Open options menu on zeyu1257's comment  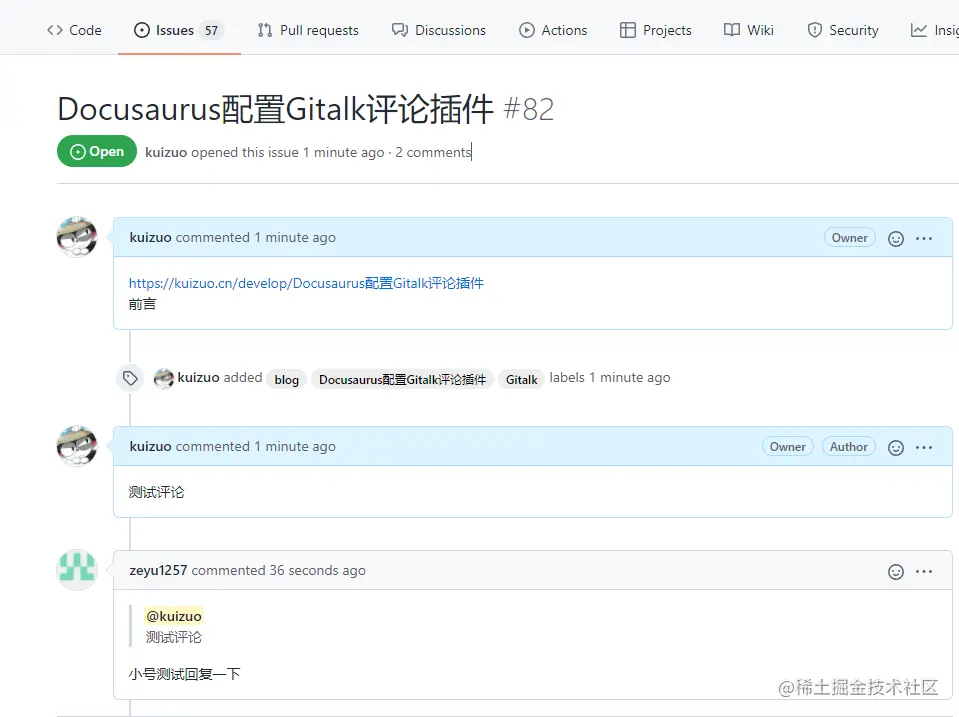[924, 571]
